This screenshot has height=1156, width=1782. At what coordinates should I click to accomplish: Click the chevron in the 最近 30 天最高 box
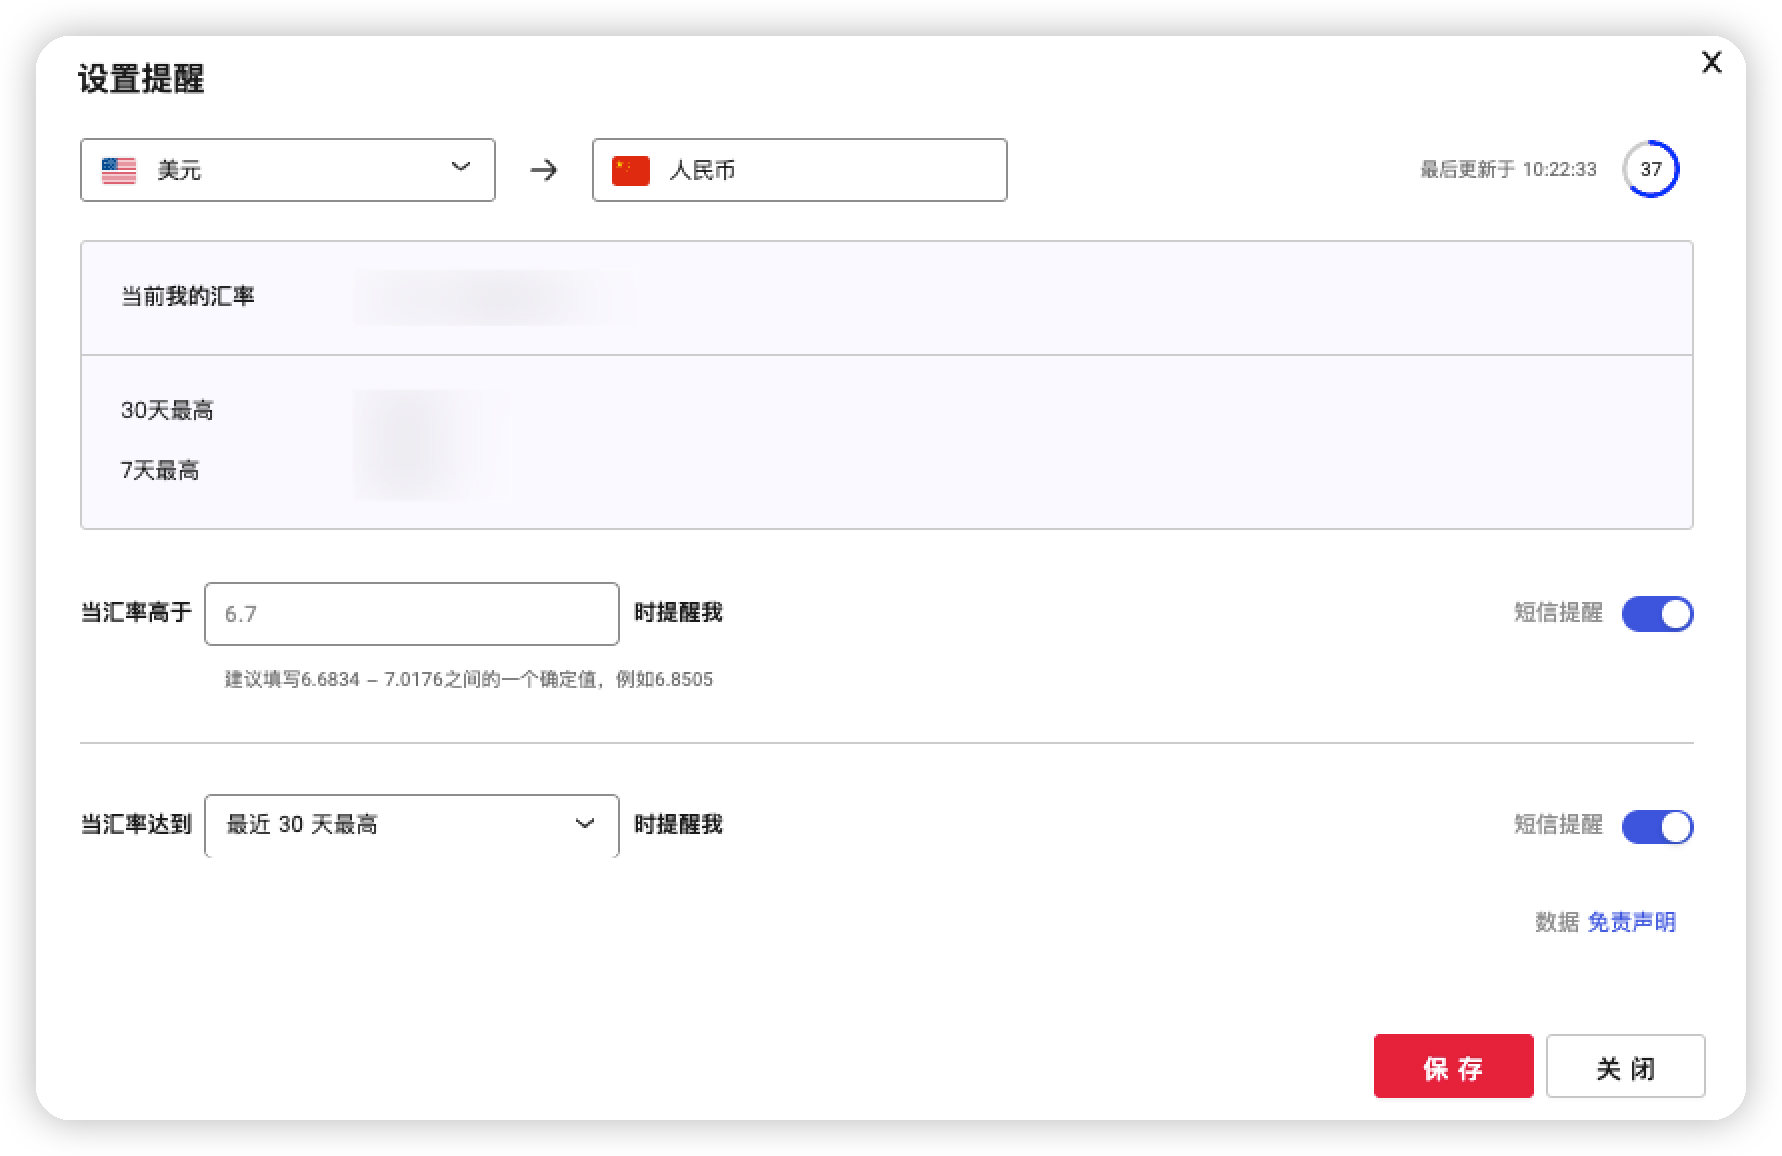coord(585,824)
